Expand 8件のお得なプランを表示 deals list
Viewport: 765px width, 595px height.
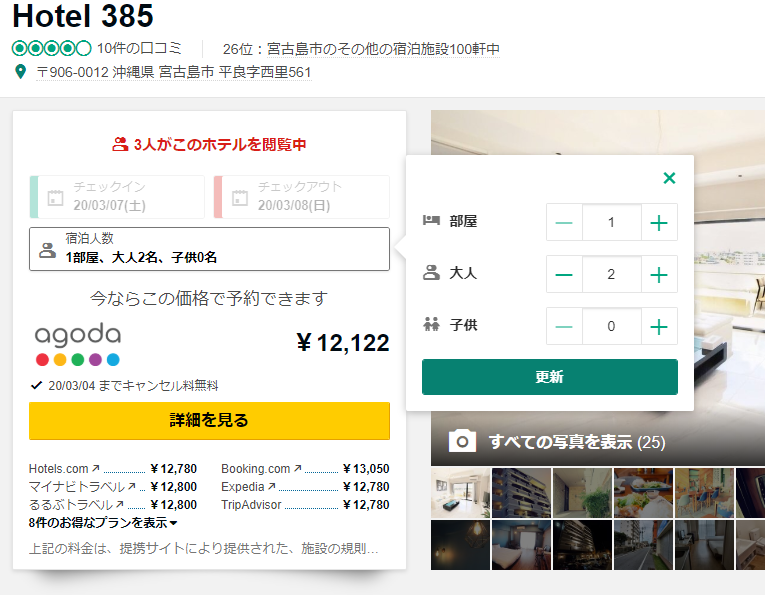103,523
